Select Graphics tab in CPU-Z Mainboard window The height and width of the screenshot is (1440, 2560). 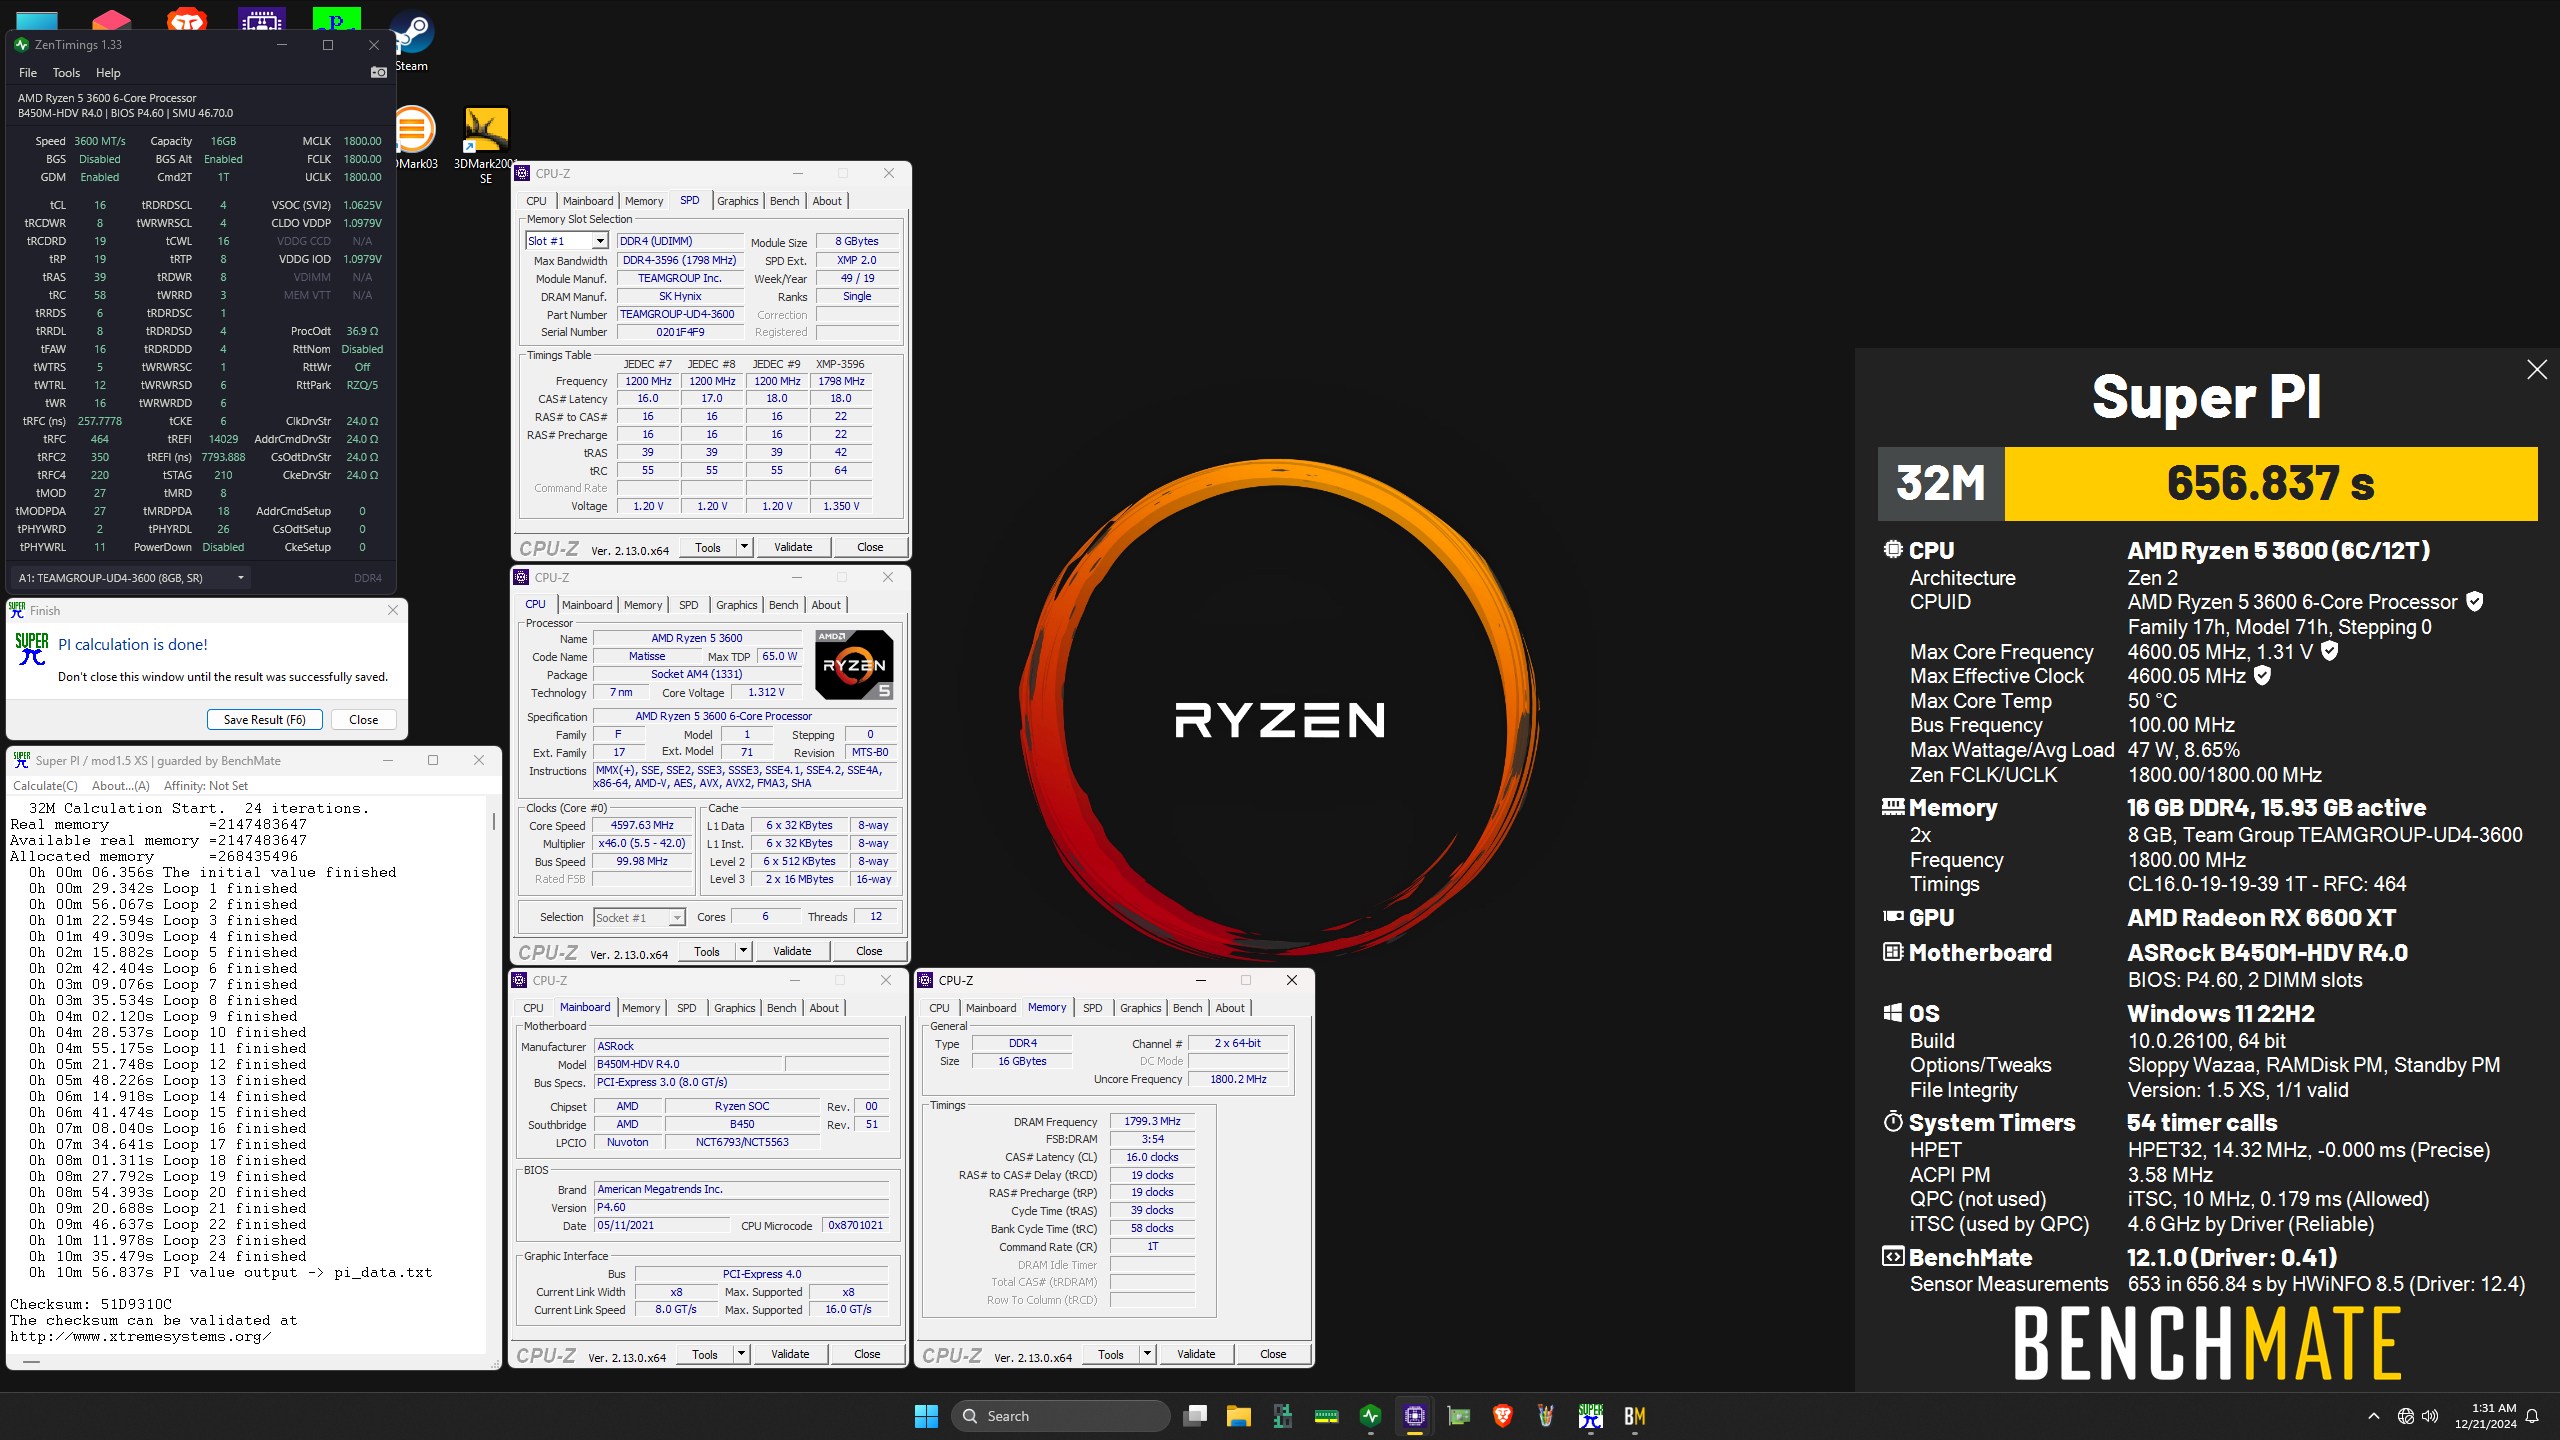pos(735,1008)
